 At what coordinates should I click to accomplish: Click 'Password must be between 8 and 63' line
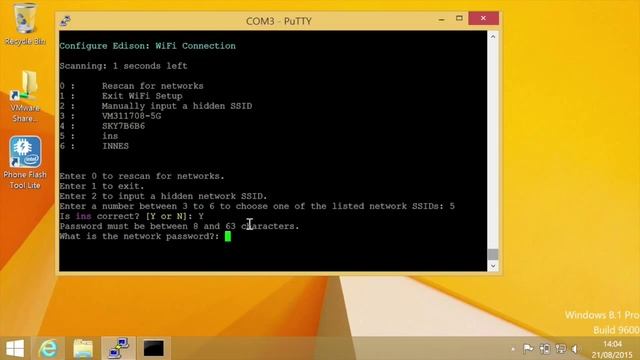pos(179,226)
